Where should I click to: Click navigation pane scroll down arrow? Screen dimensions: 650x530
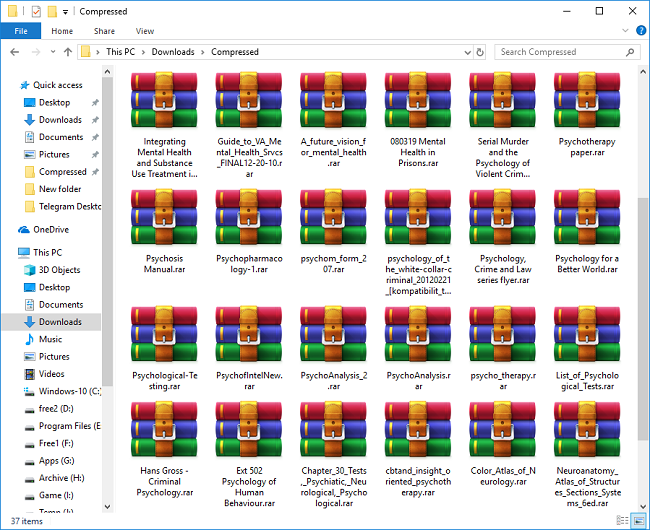pyautogui.click(x=107, y=506)
